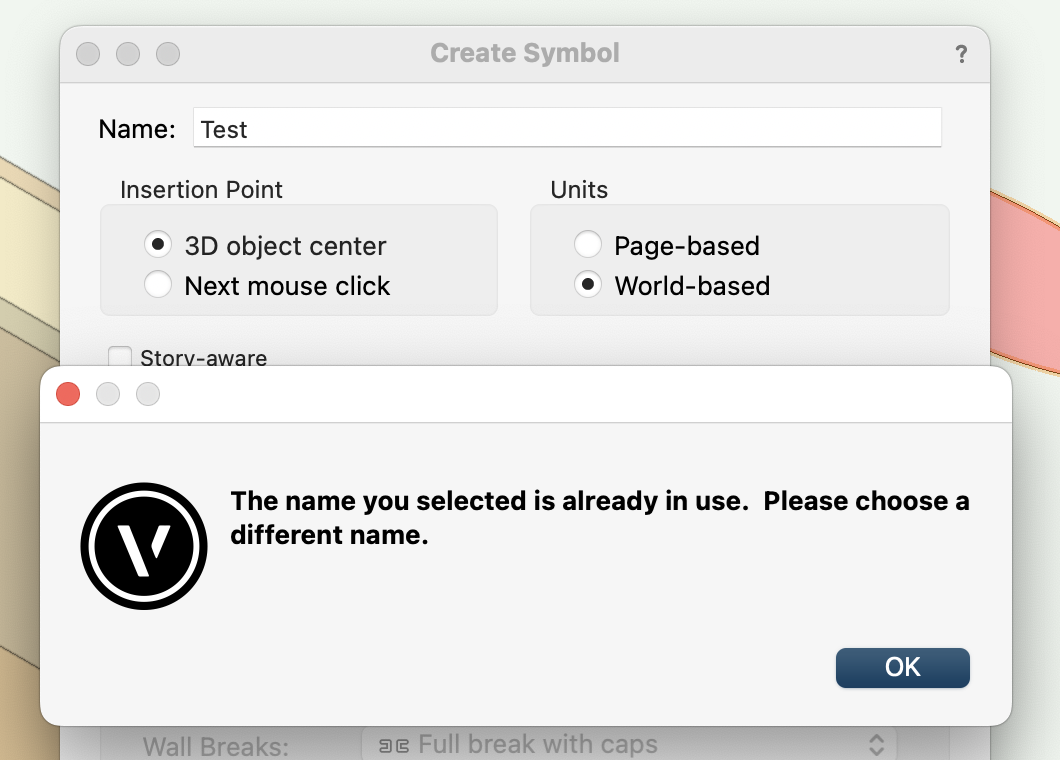Click the alert warning message text

tap(598, 517)
